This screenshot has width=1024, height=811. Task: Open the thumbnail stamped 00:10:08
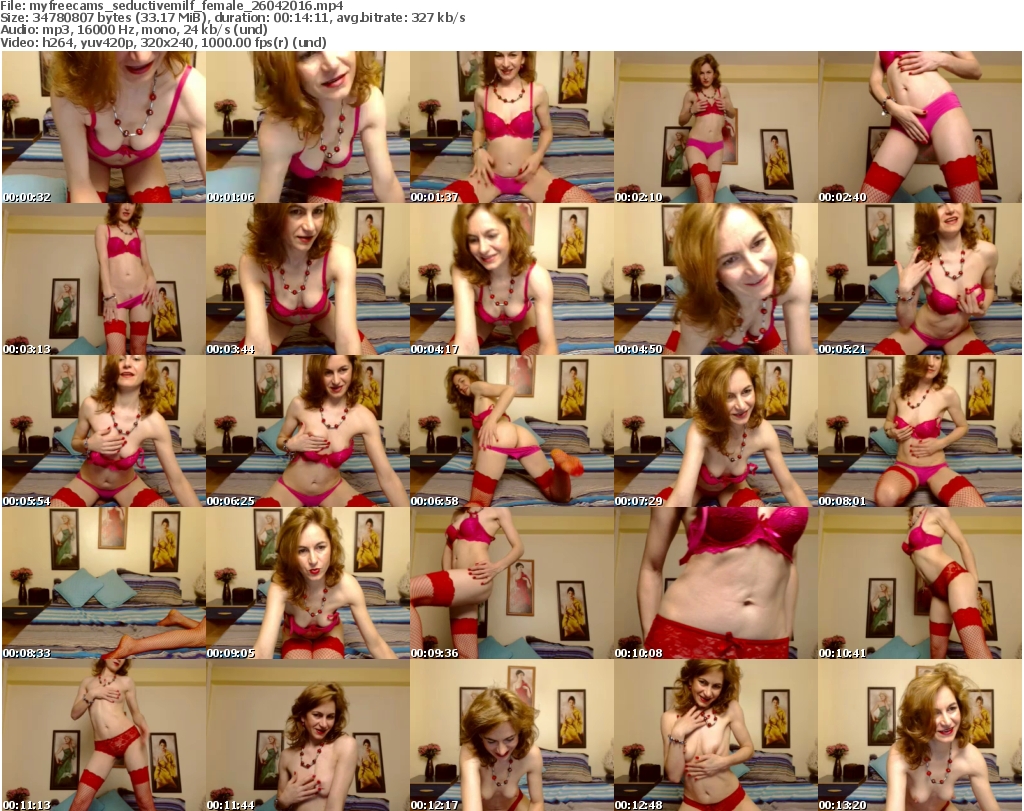tap(716, 583)
